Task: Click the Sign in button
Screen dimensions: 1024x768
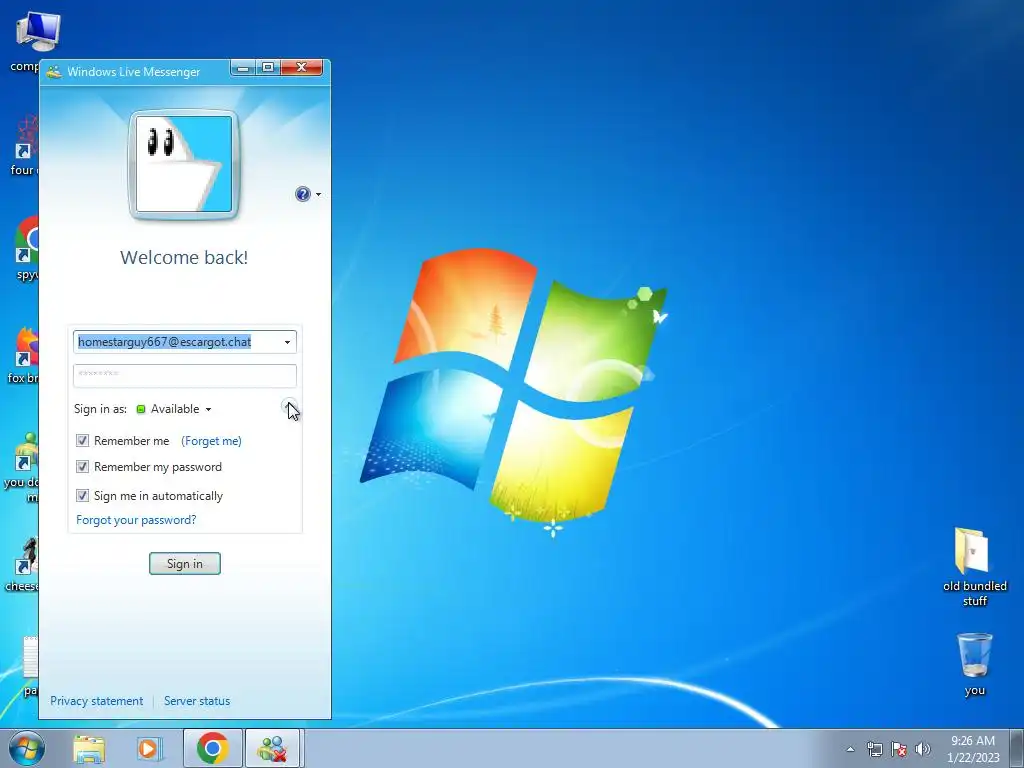Action: (x=185, y=564)
